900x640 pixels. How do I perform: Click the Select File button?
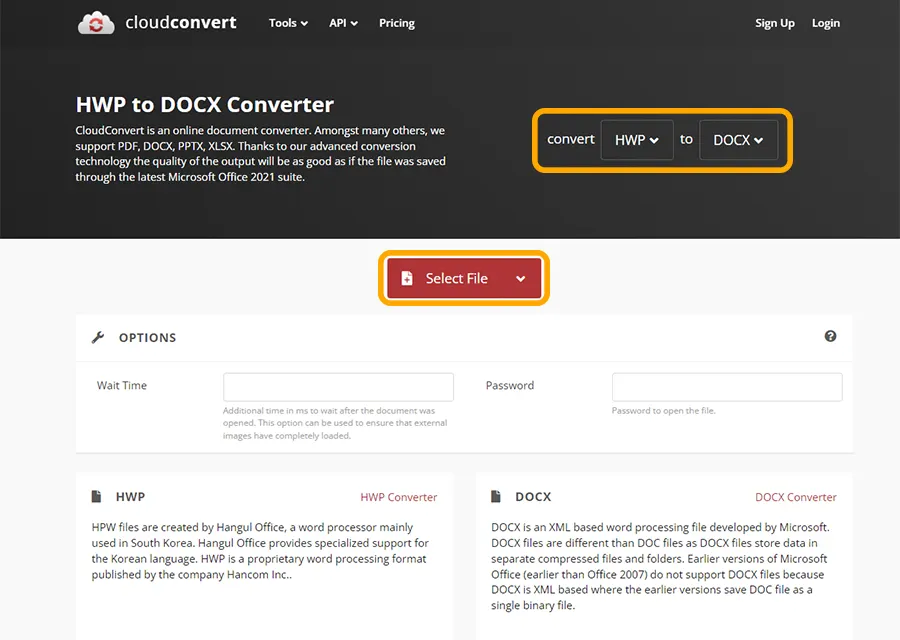[455, 280]
